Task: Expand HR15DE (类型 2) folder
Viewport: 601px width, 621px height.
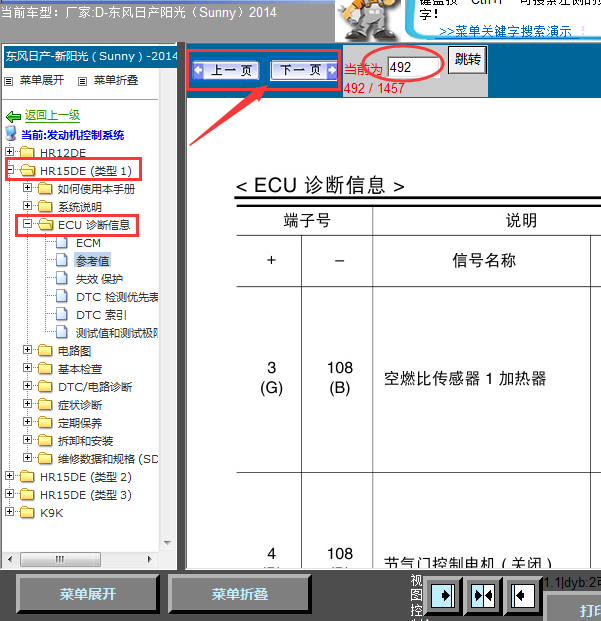Action: (x=10, y=476)
